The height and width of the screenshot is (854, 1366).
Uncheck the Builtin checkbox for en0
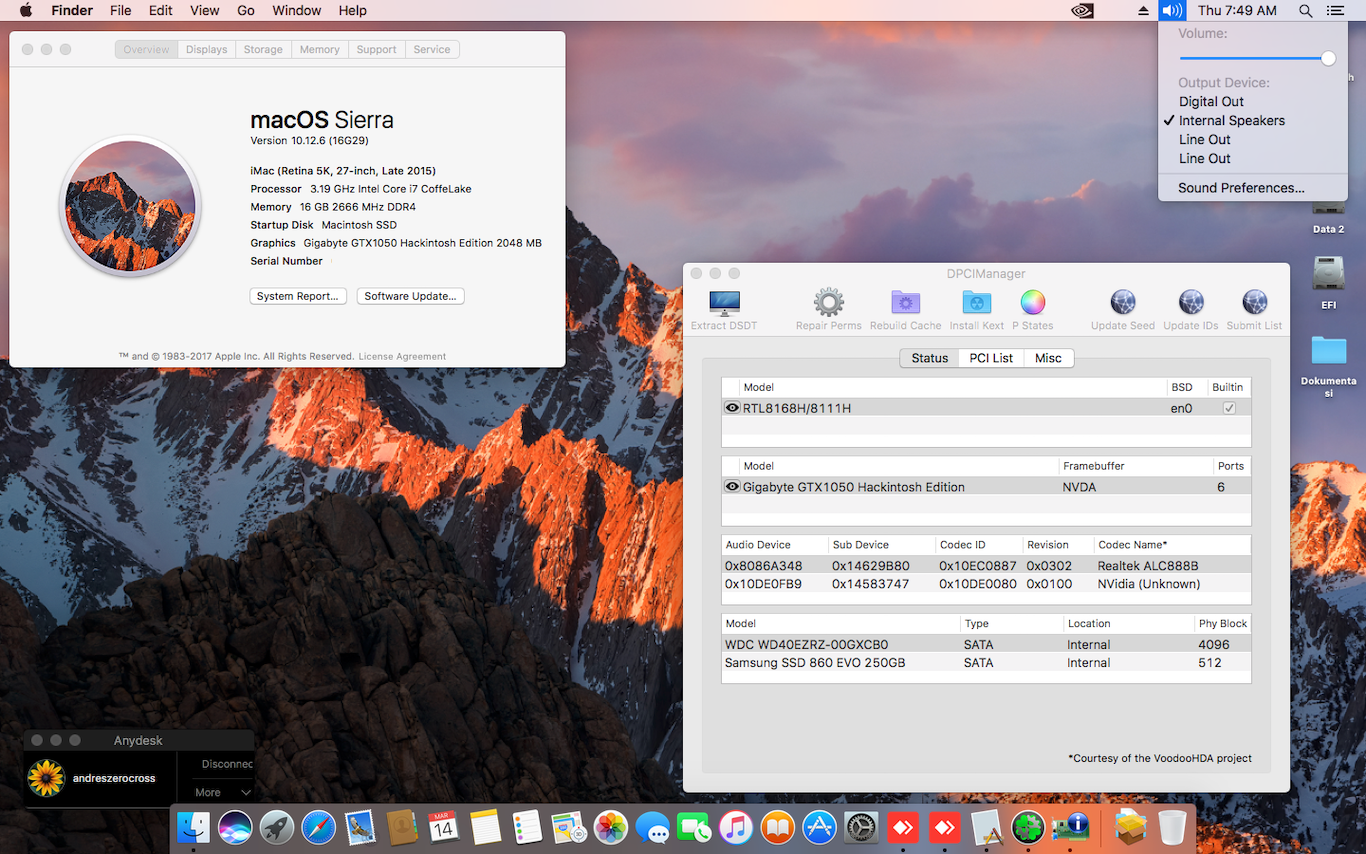tap(1229, 407)
